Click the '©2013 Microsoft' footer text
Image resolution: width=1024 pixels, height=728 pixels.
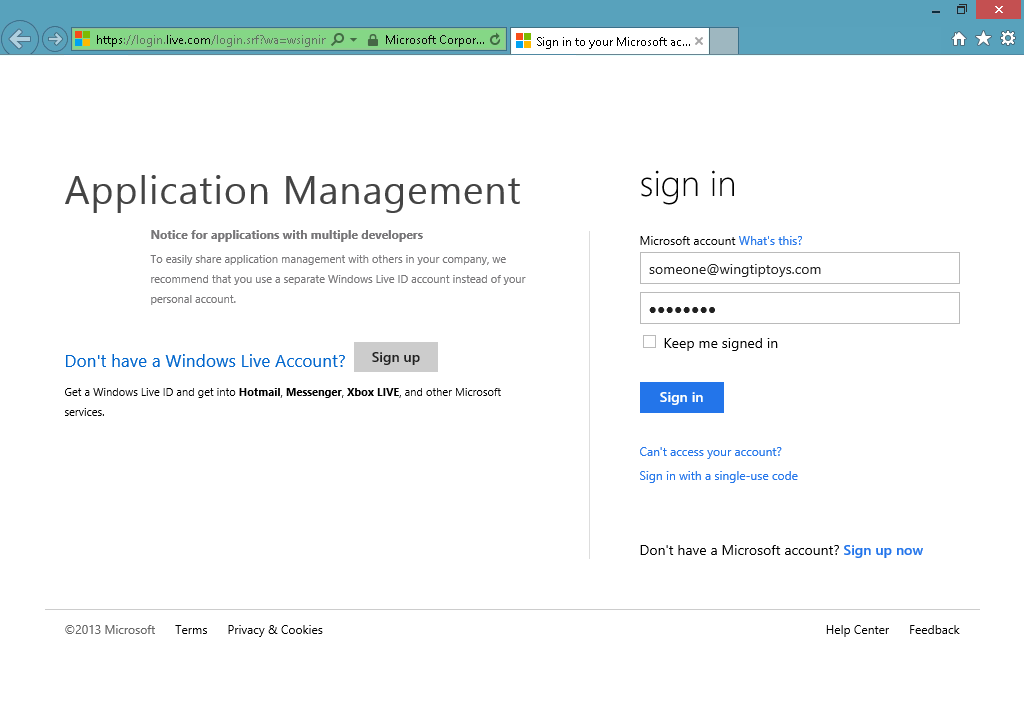click(x=110, y=630)
